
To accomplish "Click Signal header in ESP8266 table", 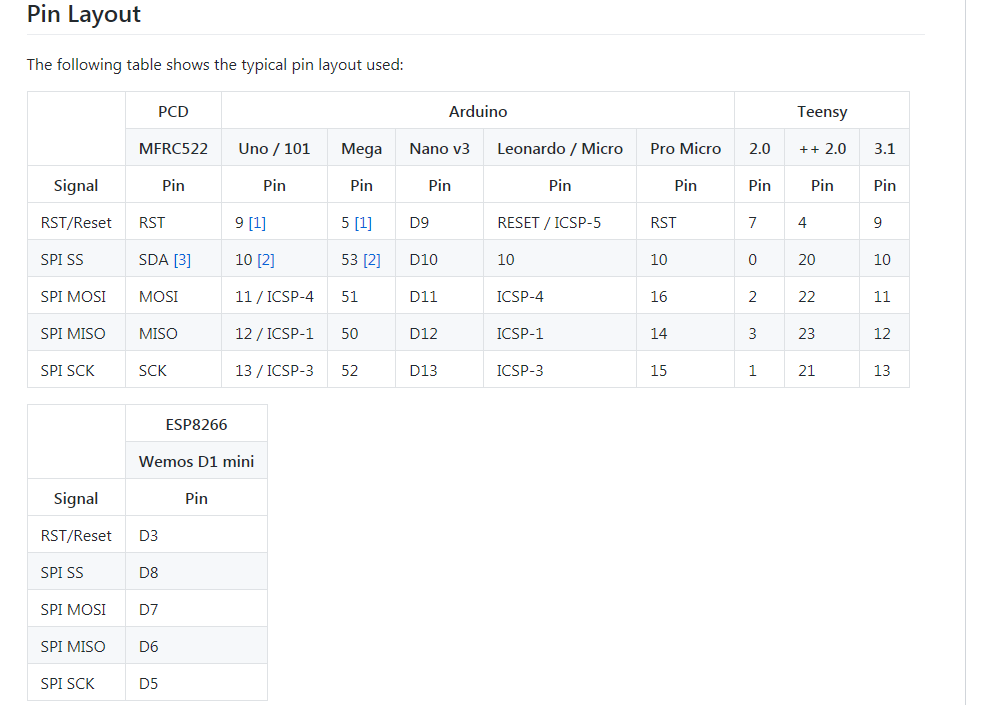I will click(76, 499).
